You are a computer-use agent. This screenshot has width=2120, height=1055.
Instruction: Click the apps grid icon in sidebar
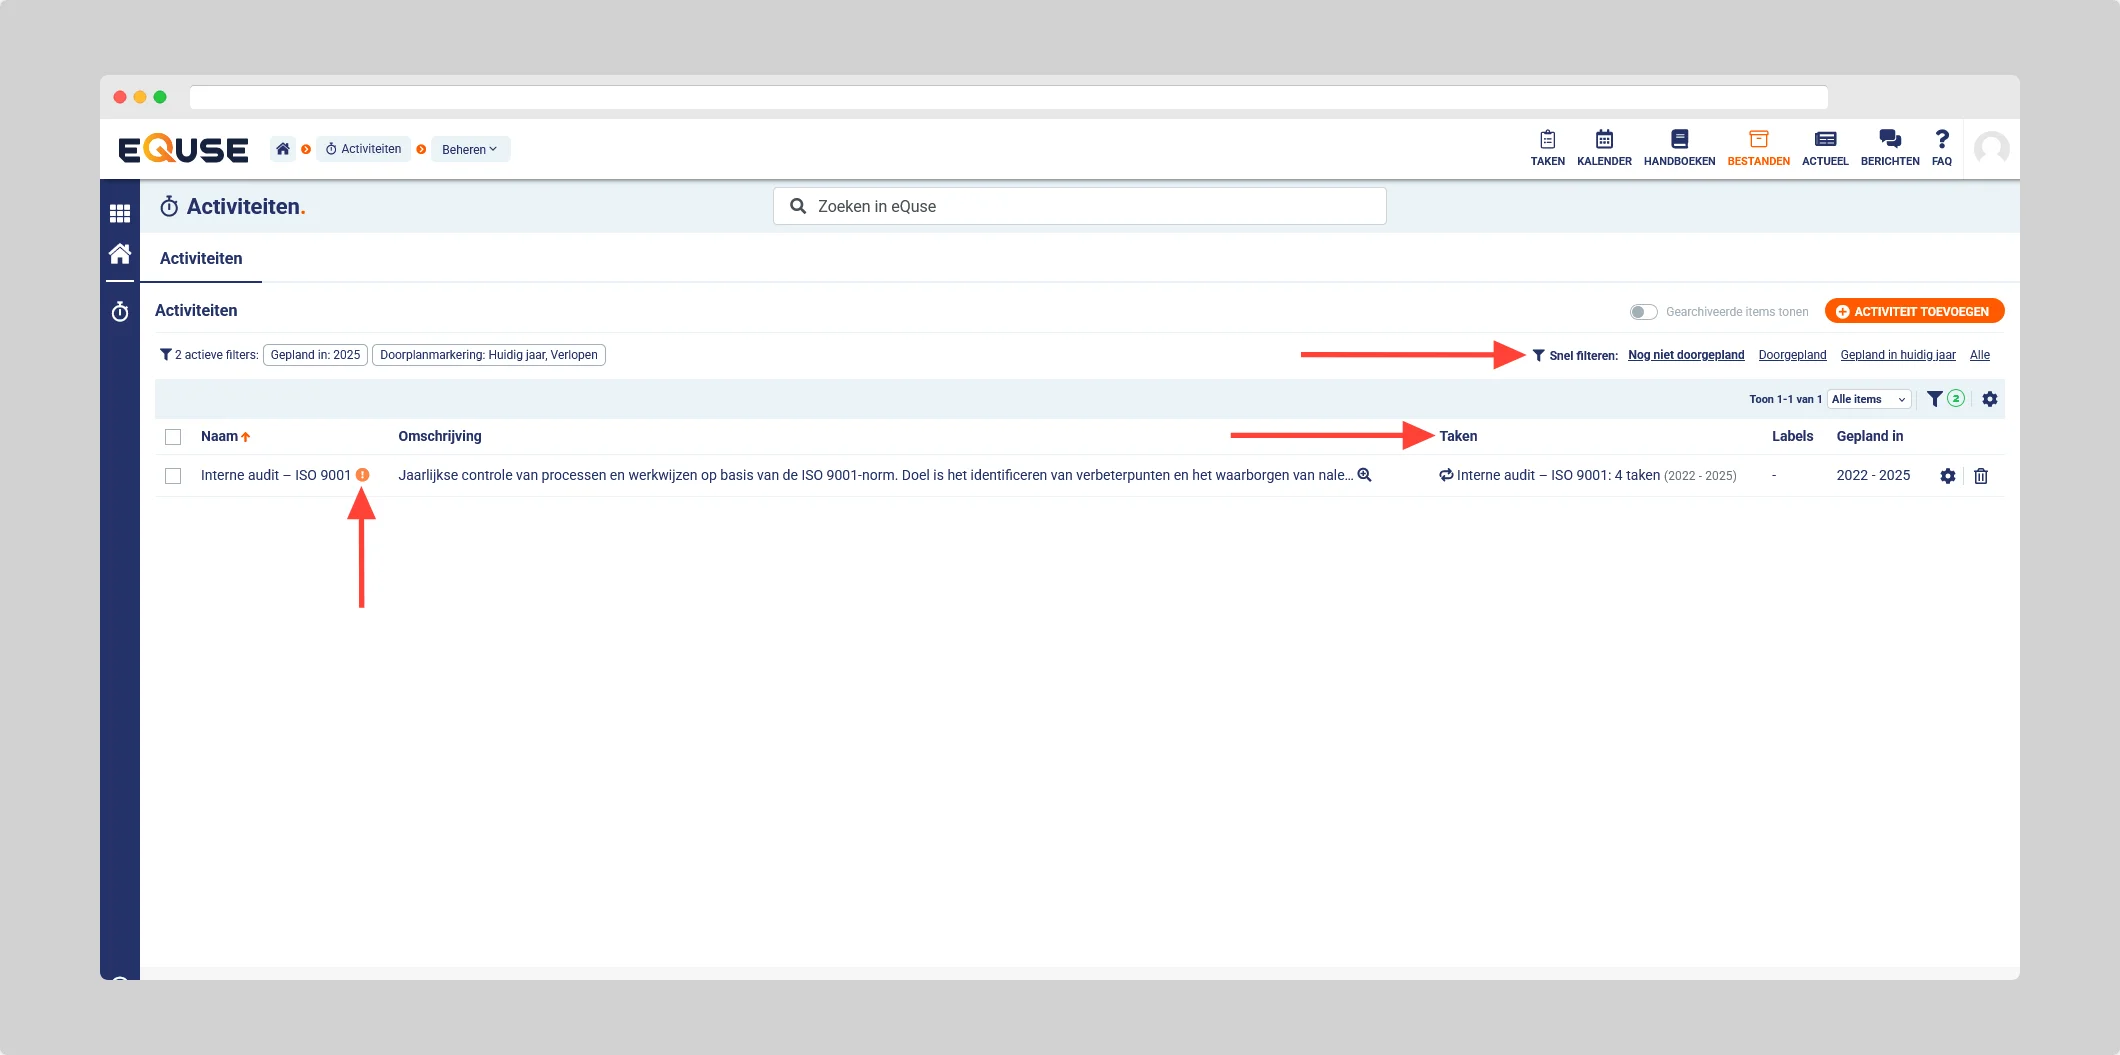pos(120,213)
